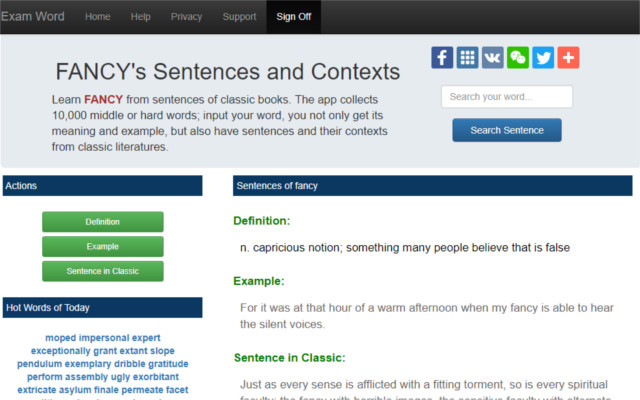Click the word search input field
The image size is (640, 400).
click(506, 97)
